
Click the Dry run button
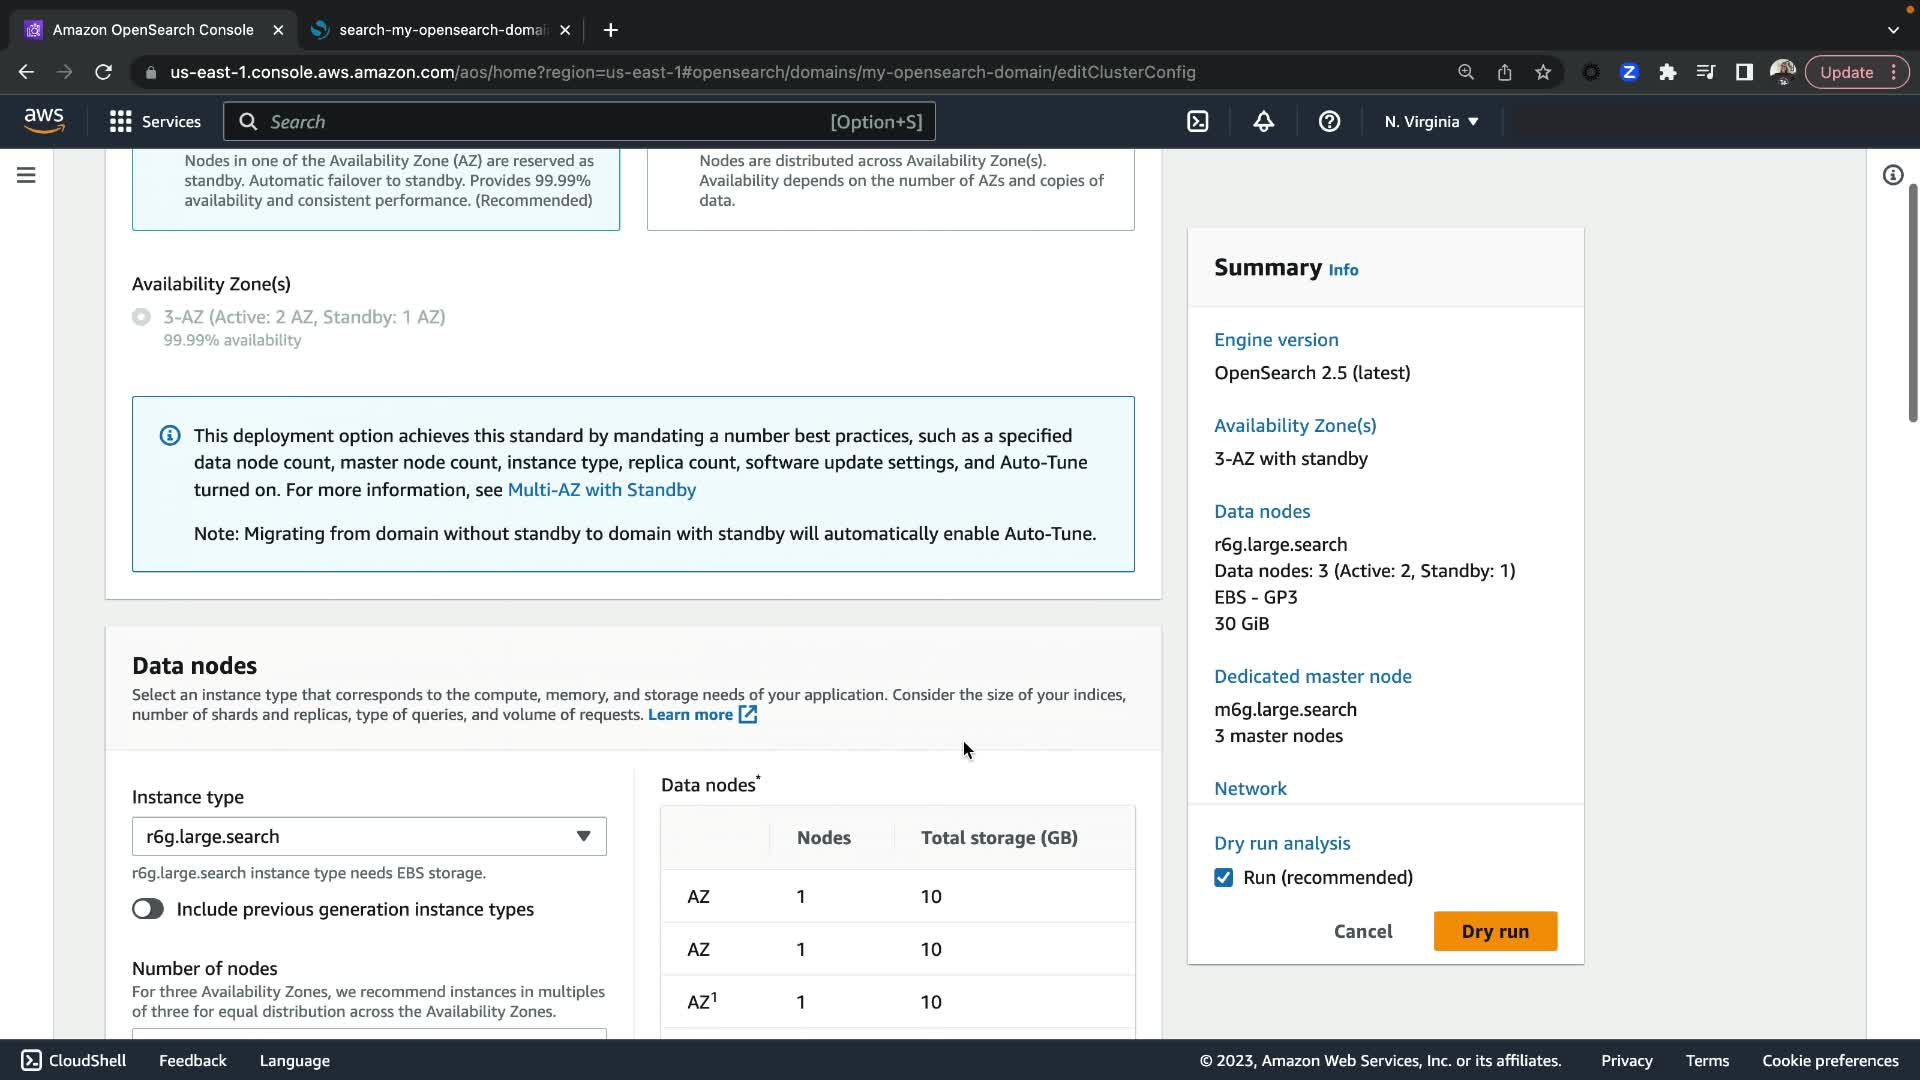click(1494, 931)
